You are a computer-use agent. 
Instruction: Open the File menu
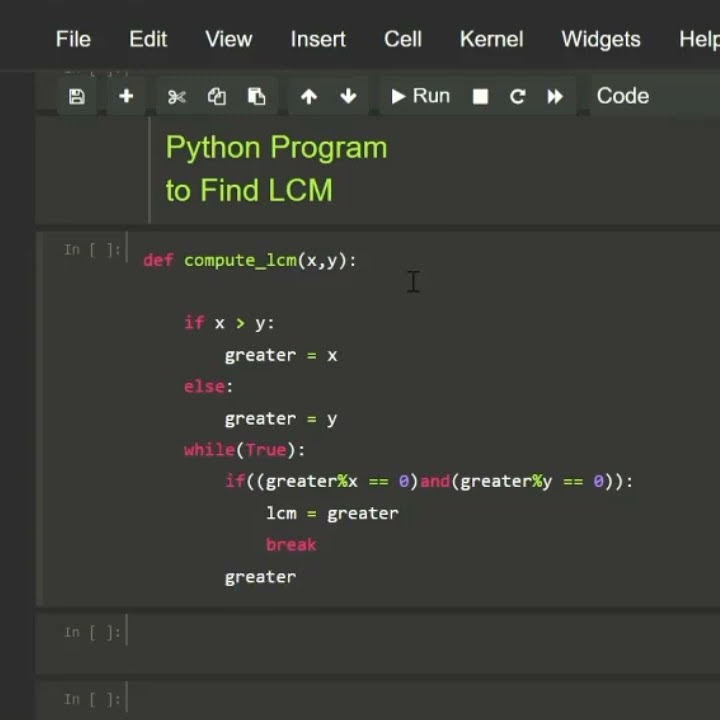(x=73, y=39)
